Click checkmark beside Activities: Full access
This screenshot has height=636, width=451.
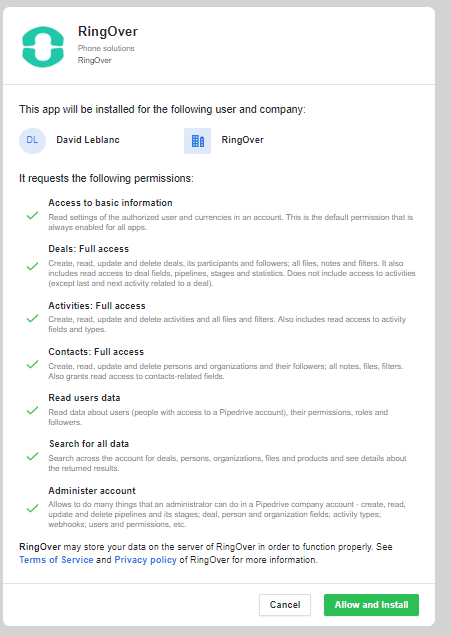32,318
